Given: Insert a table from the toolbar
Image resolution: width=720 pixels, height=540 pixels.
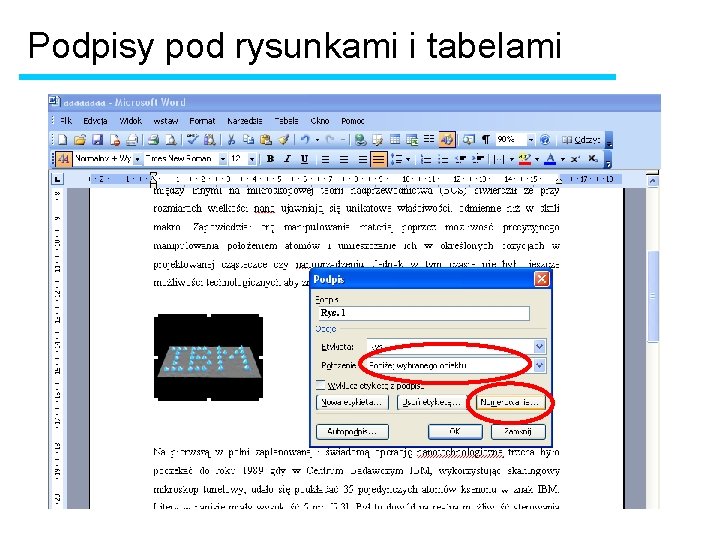Looking at the screenshot, I should pos(395,139).
